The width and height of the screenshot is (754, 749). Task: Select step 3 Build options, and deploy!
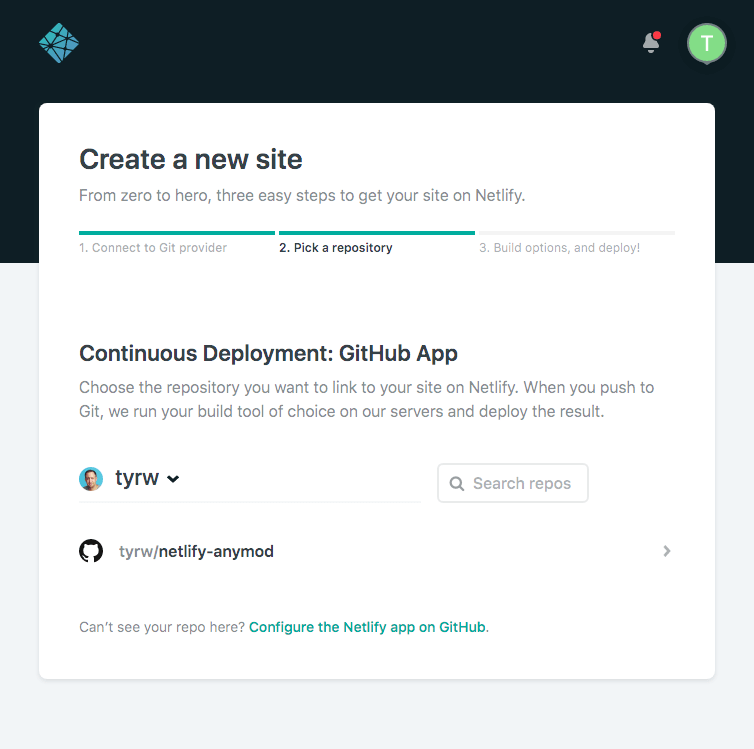pos(559,248)
